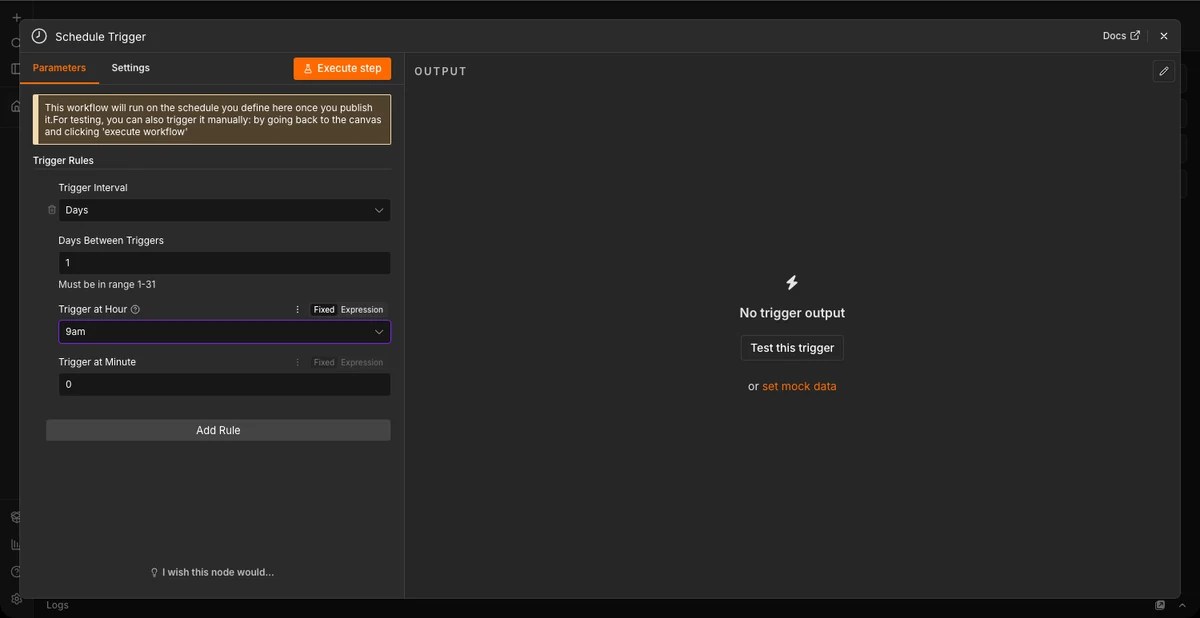The height and width of the screenshot is (618, 1200).
Task: Open options menu for Trigger at Hour
Action: pos(297,310)
